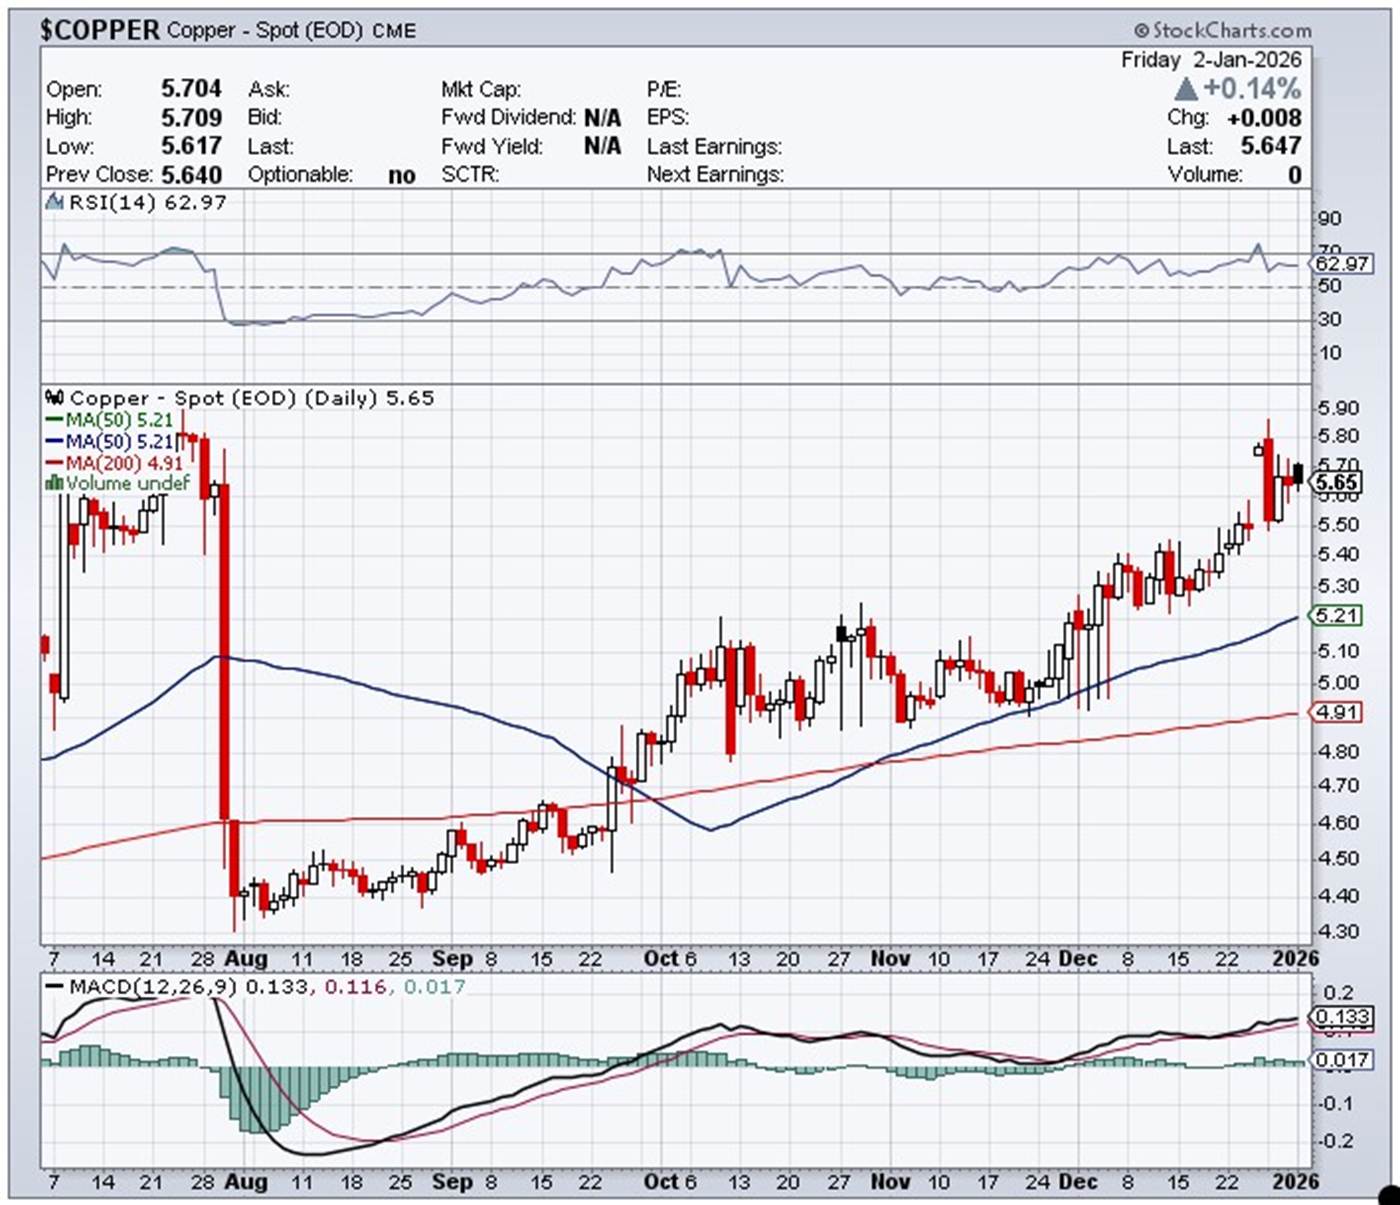Image resolution: width=1400 pixels, height=1205 pixels.
Task: Click the Last 5.647 price value
Action: [x=1270, y=146]
